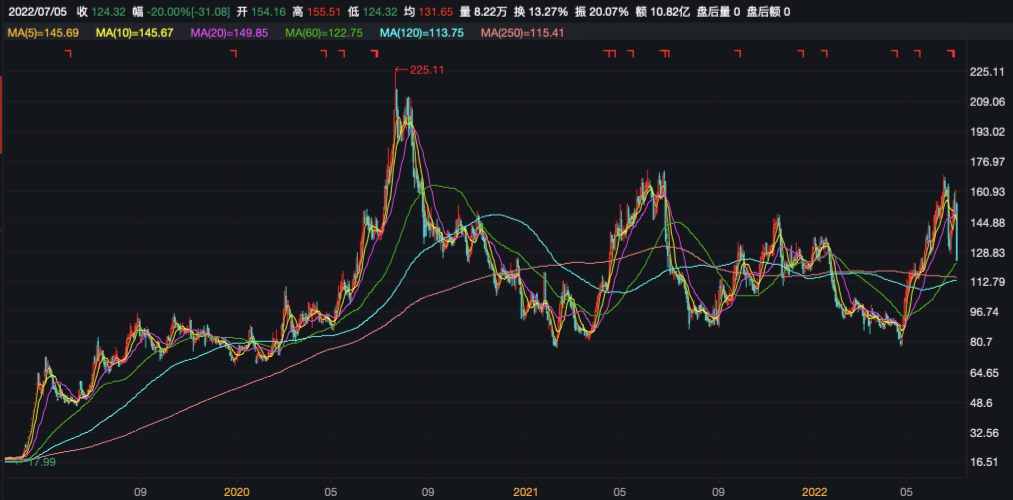Screen dimensions: 1013x500
Task: Select the MA(60)=122.75 indicator label
Action: click(x=324, y=32)
